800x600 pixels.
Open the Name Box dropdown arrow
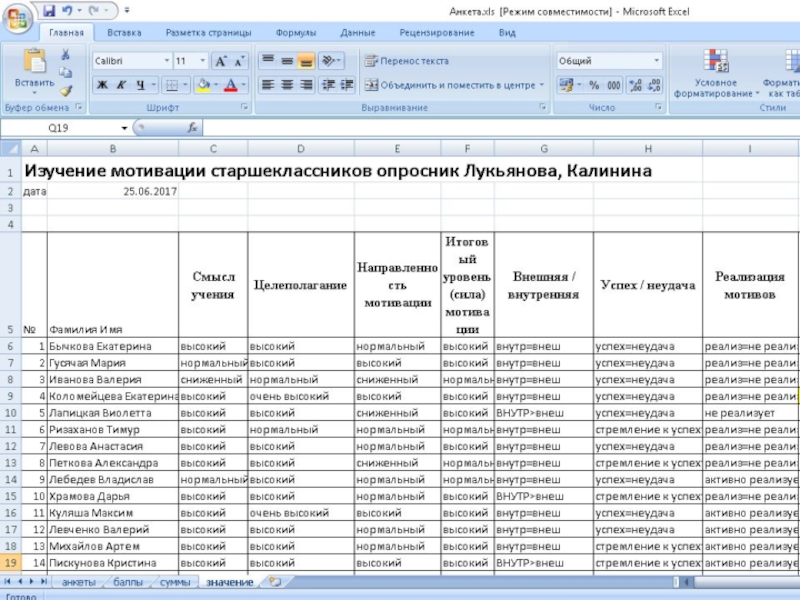tap(124, 128)
